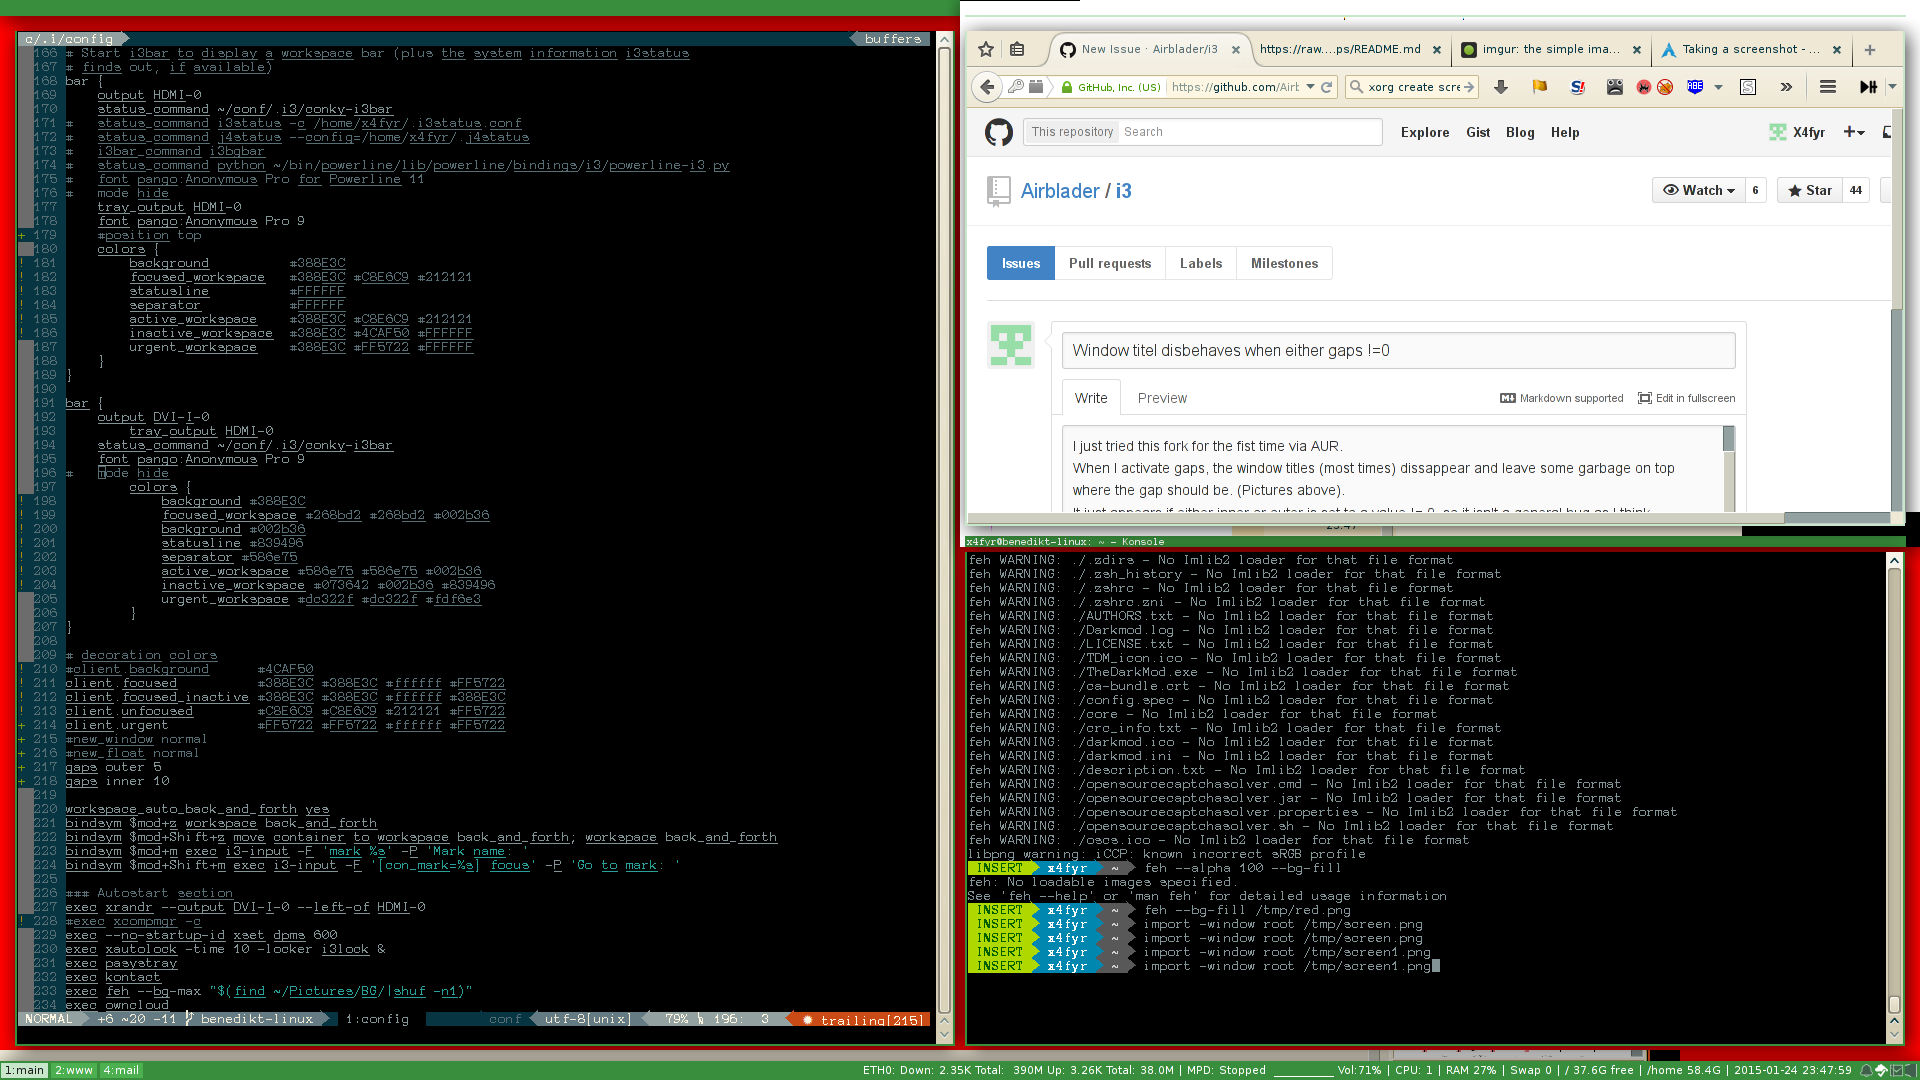Select the Write tab of the issue
Image resolution: width=1920 pixels, height=1080 pixels.
click(x=1091, y=398)
